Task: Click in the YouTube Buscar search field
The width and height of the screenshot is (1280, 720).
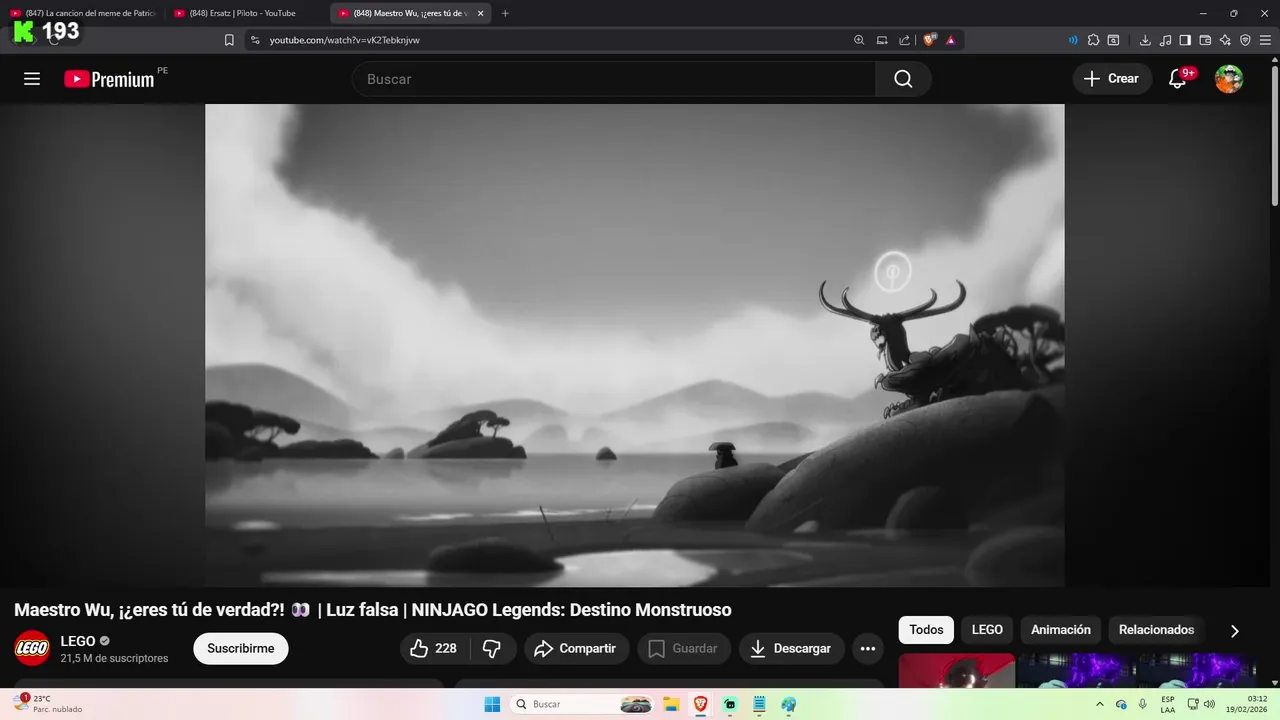Action: pos(614,79)
